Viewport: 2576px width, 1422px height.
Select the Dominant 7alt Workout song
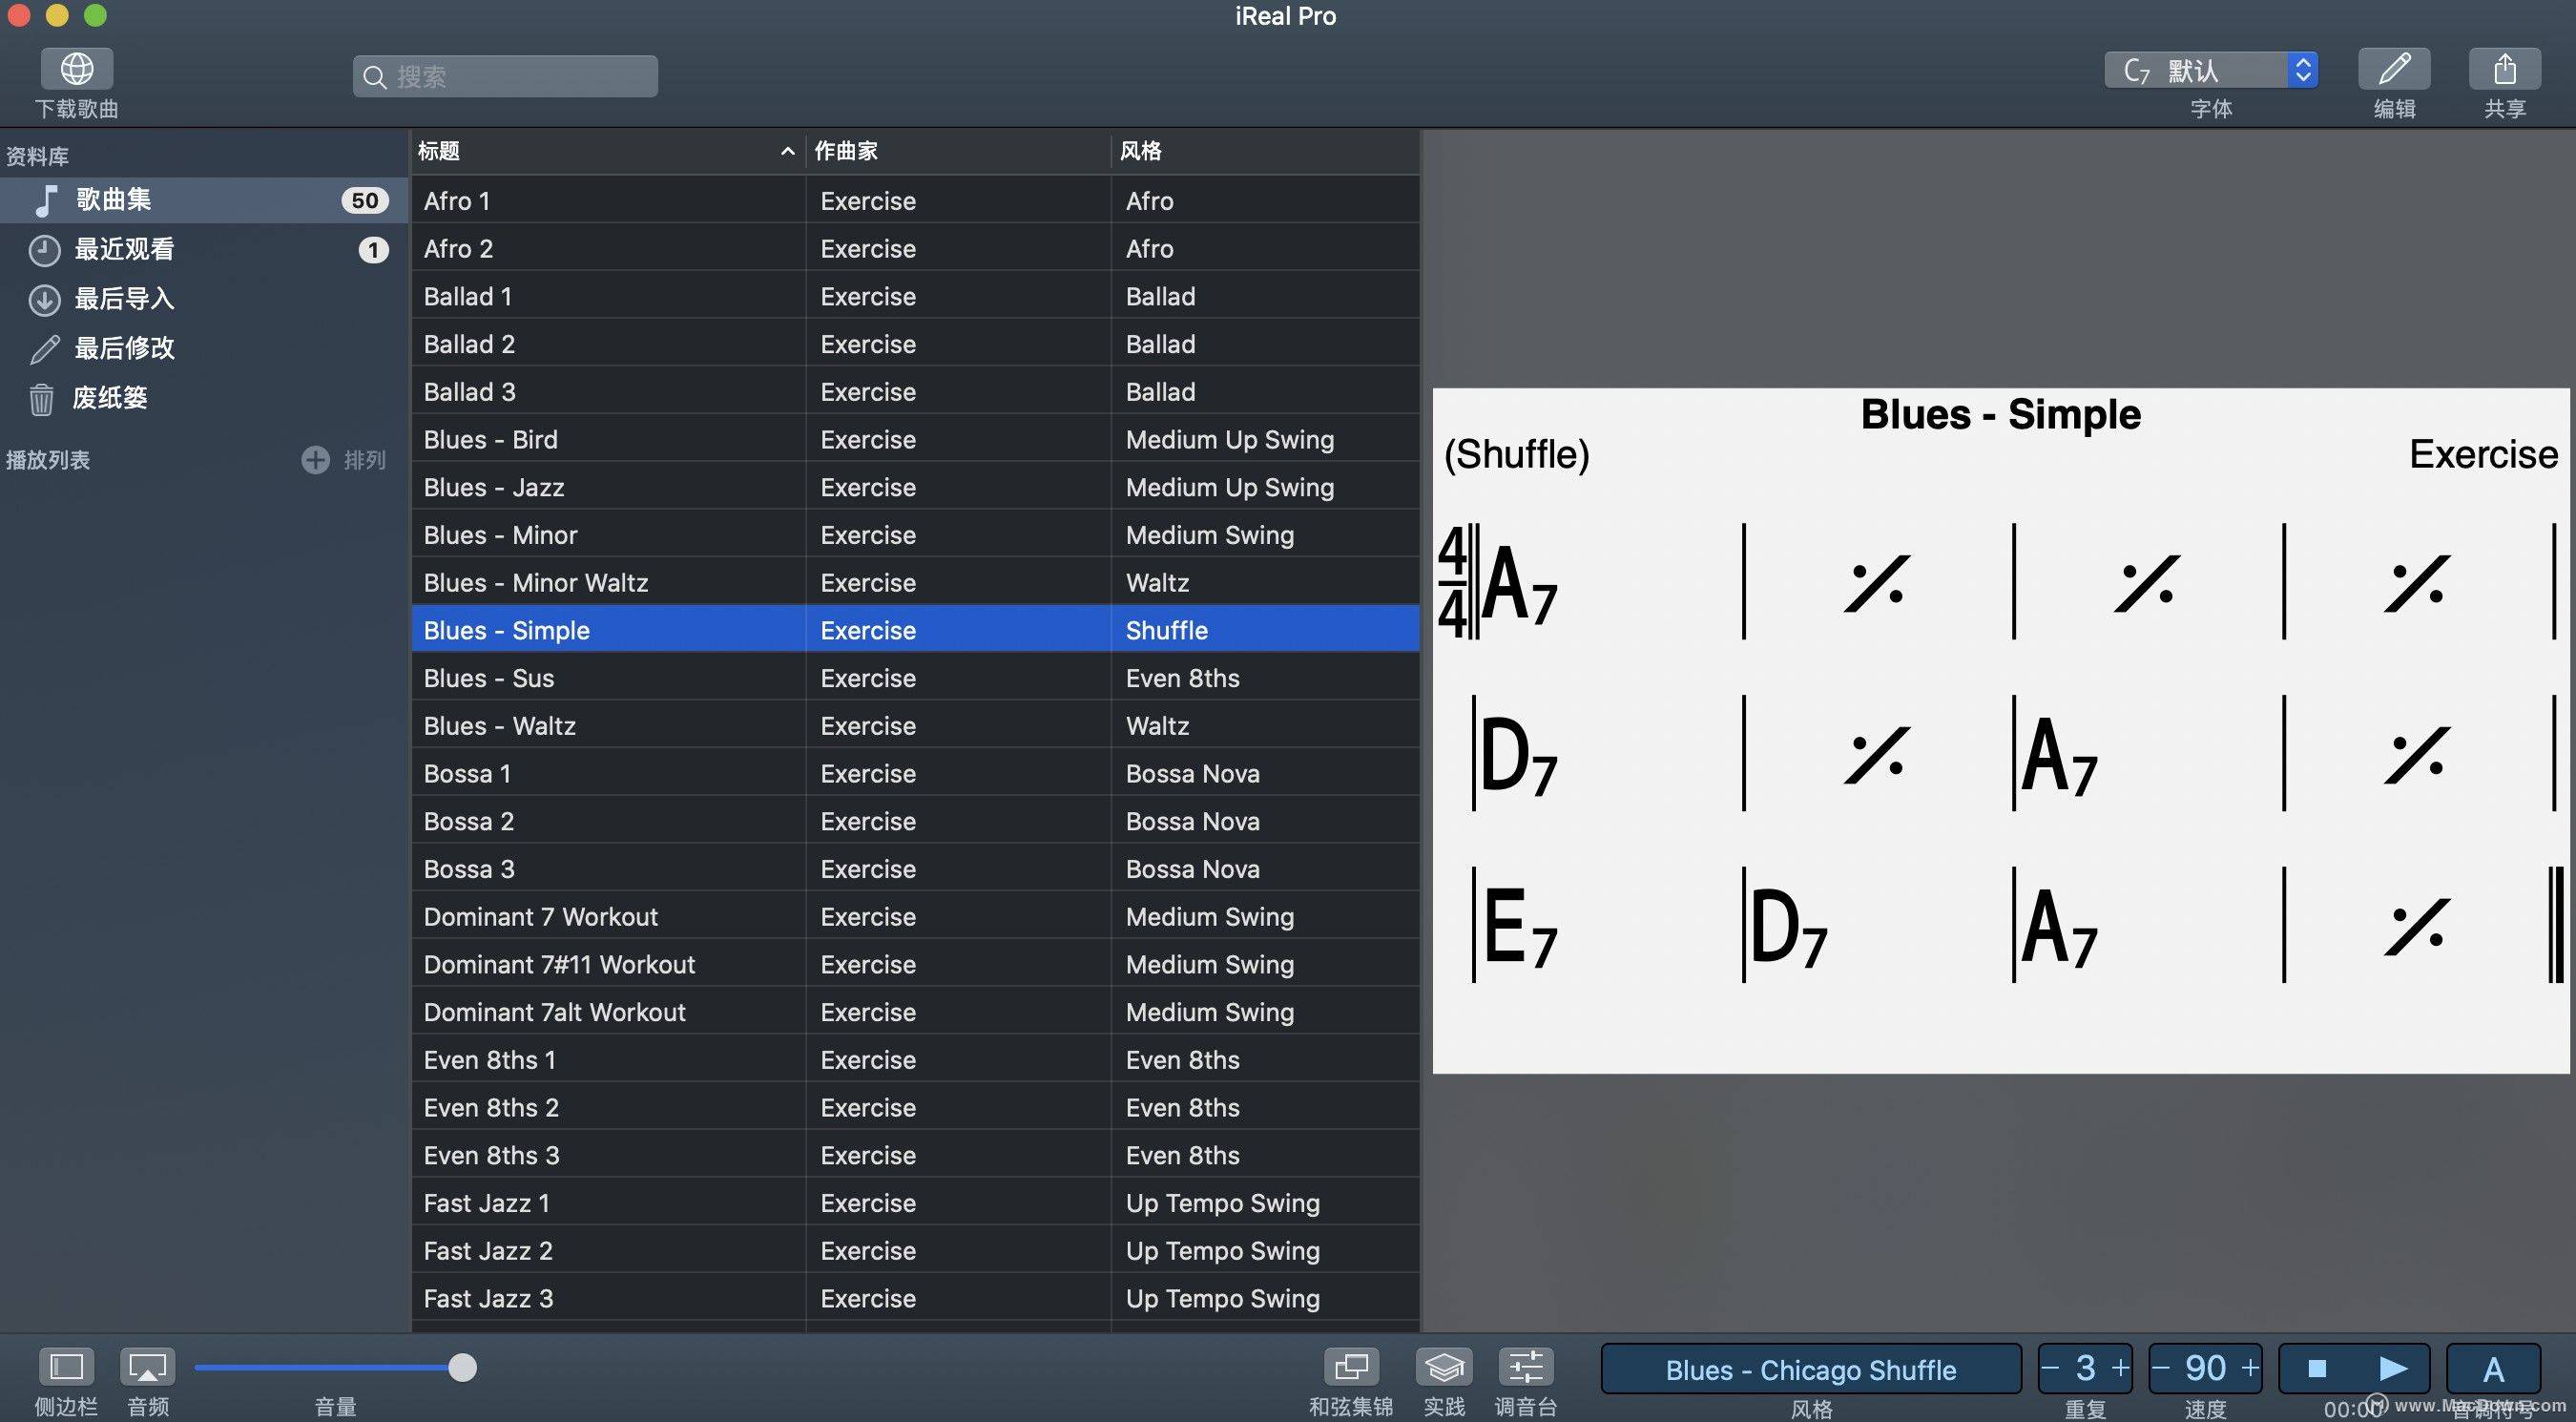915,1013
